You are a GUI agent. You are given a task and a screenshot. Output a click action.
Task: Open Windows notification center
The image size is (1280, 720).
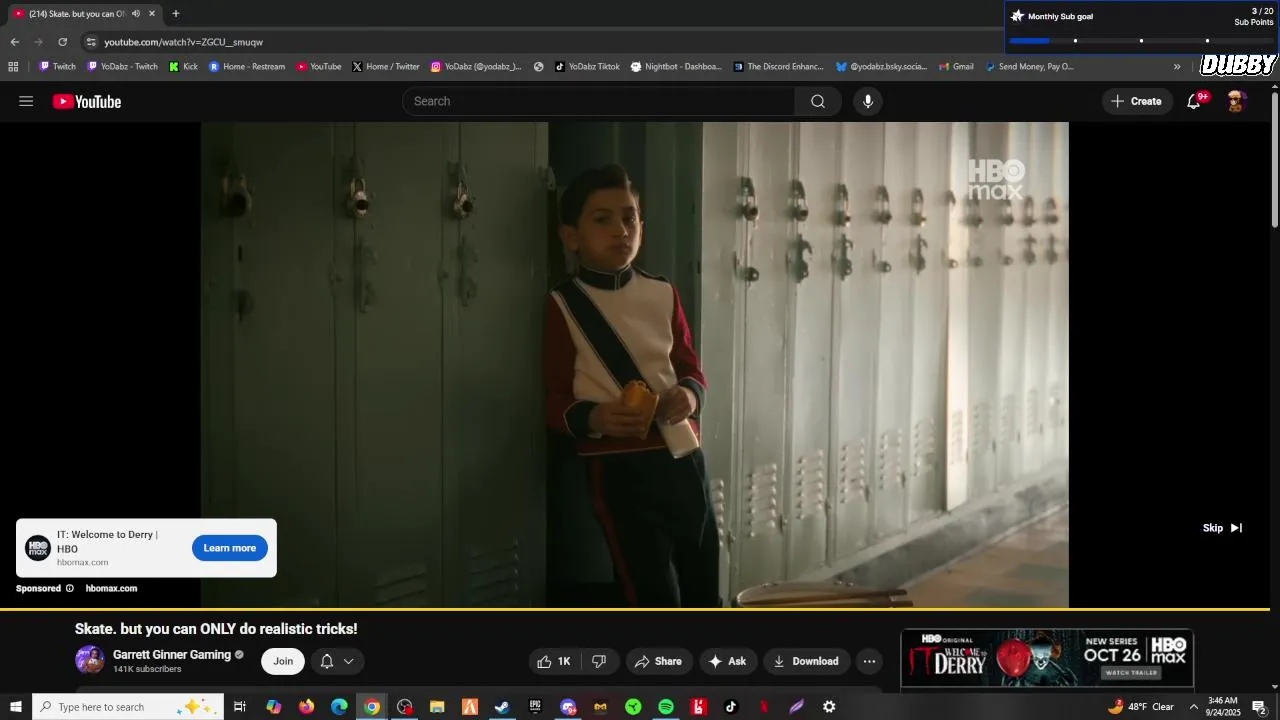1259,707
